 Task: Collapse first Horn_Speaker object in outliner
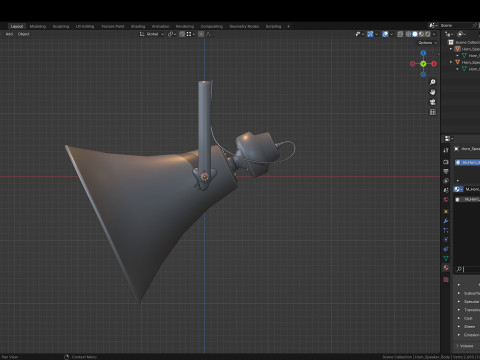[x=451, y=49]
